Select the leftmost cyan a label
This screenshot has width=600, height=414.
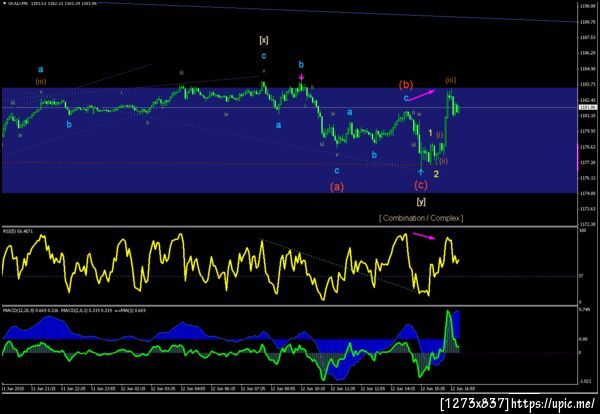(41, 70)
